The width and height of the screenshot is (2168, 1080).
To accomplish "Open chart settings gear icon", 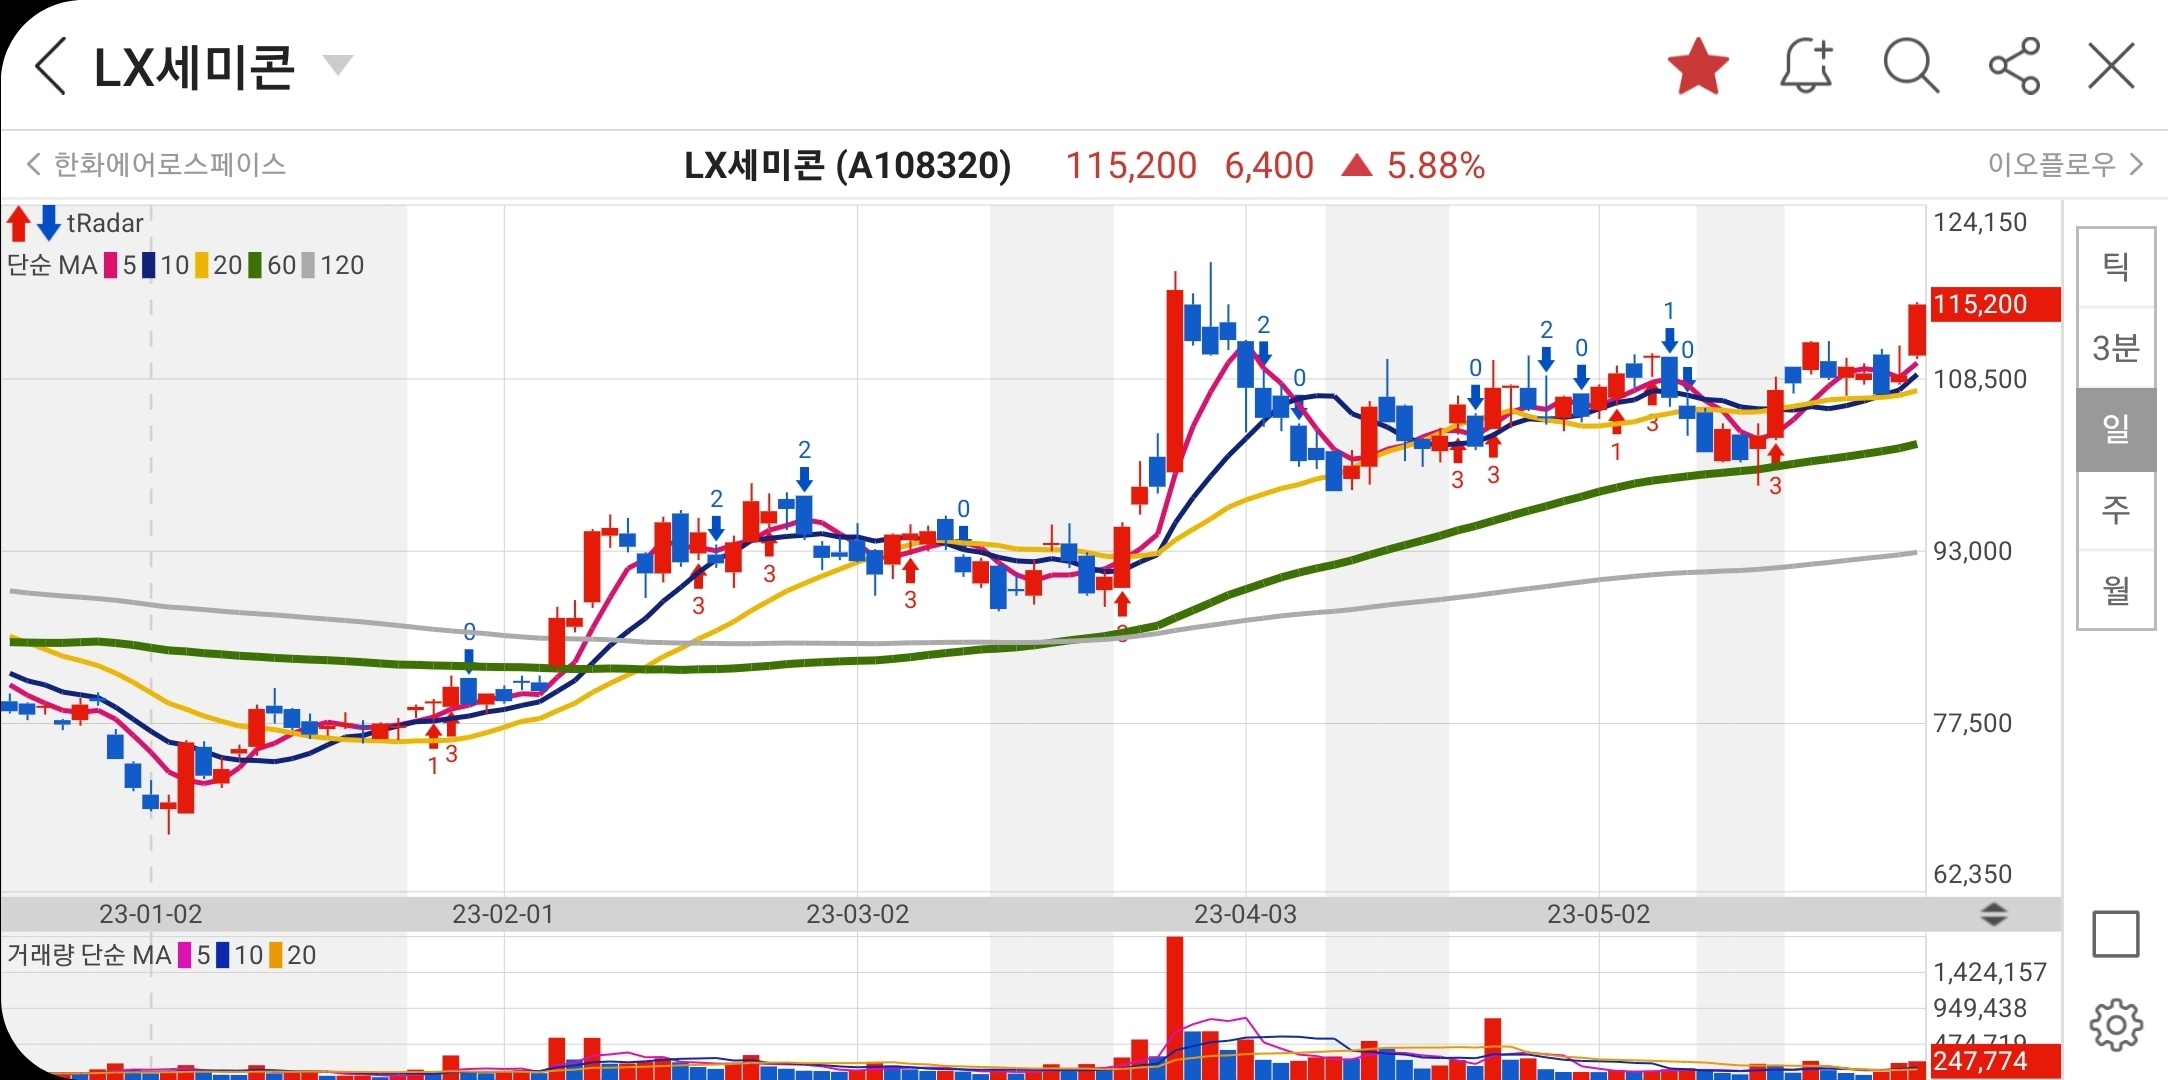I will (x=2116, y=1024).
